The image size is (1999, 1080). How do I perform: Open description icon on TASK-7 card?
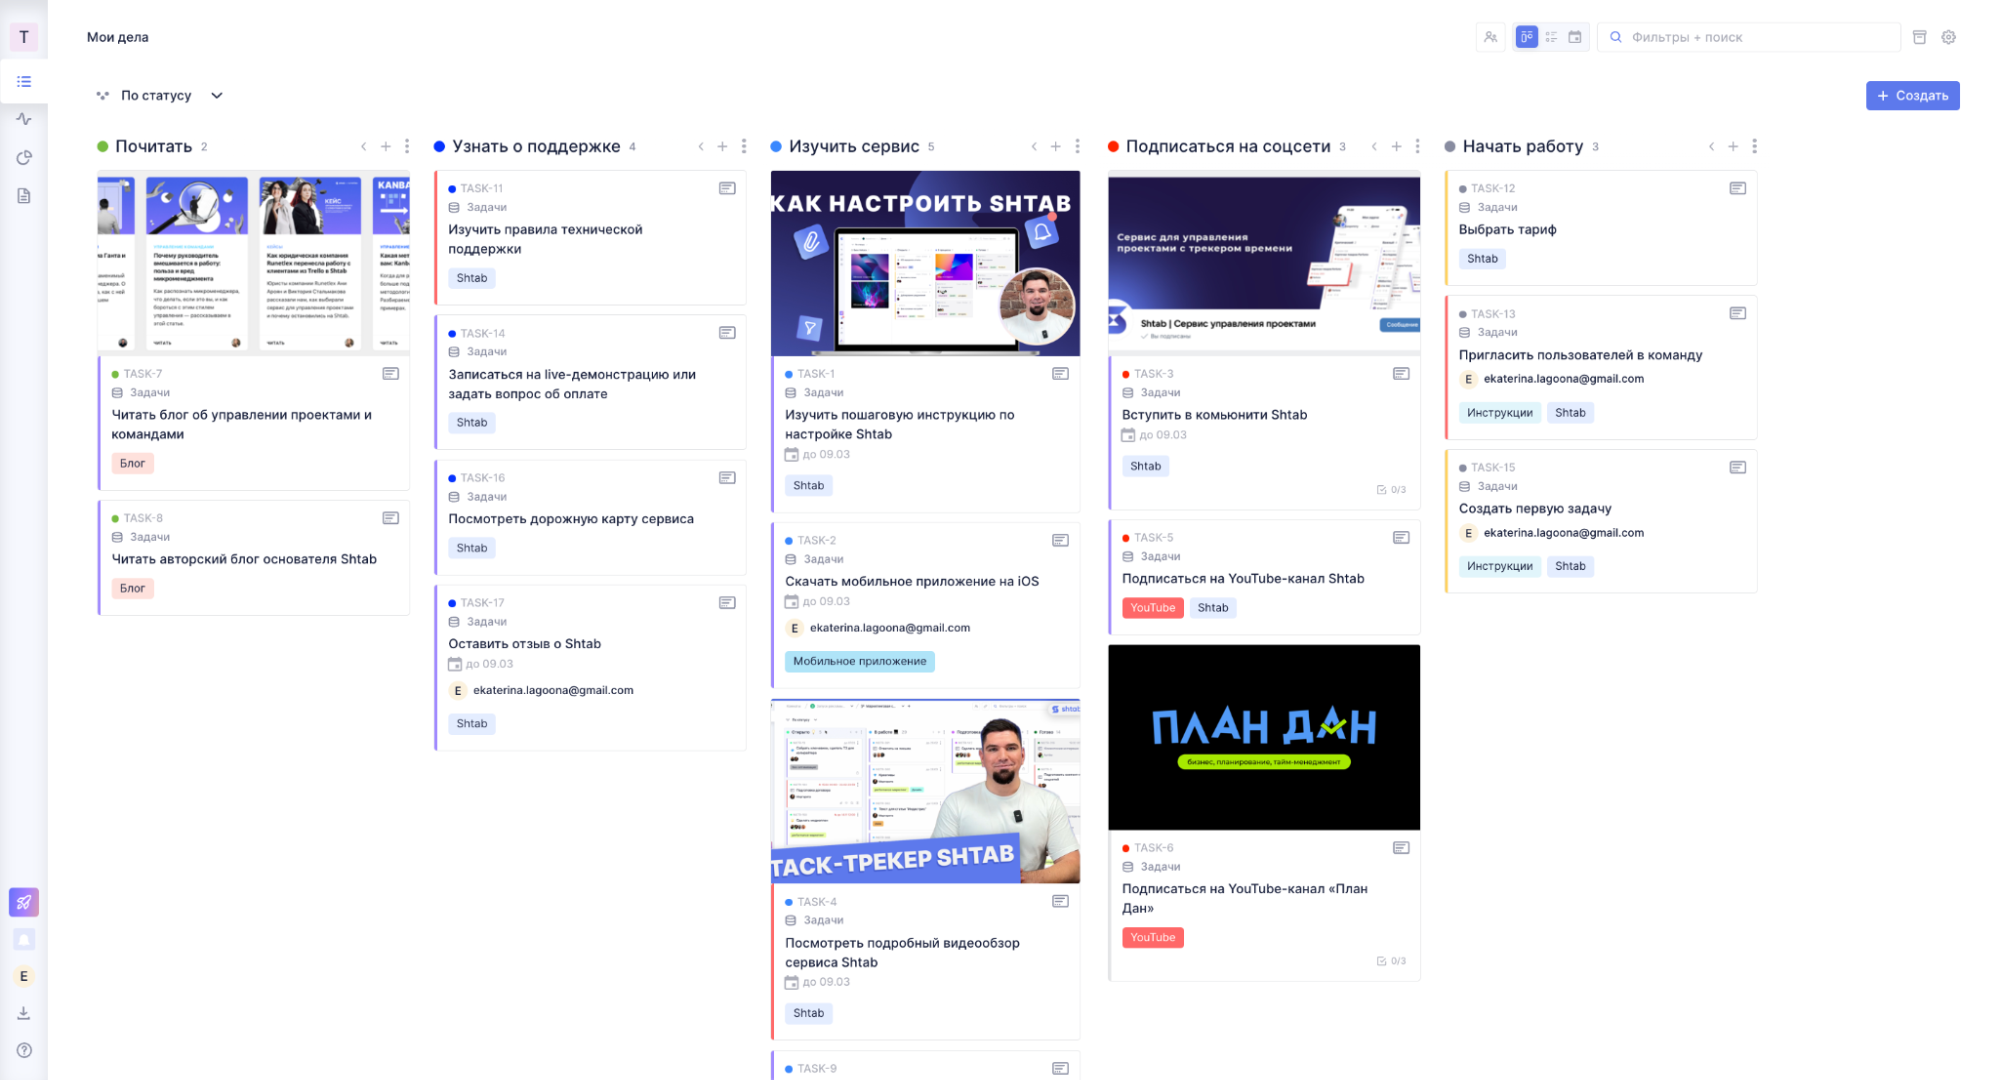click(390, 373)
